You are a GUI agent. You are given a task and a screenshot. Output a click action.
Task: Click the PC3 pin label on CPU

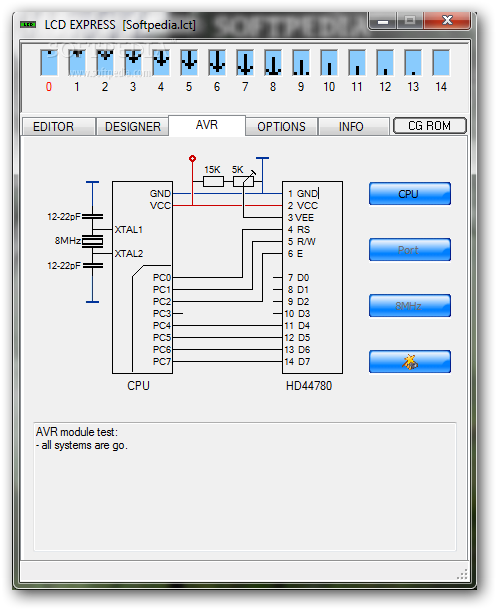162,314
